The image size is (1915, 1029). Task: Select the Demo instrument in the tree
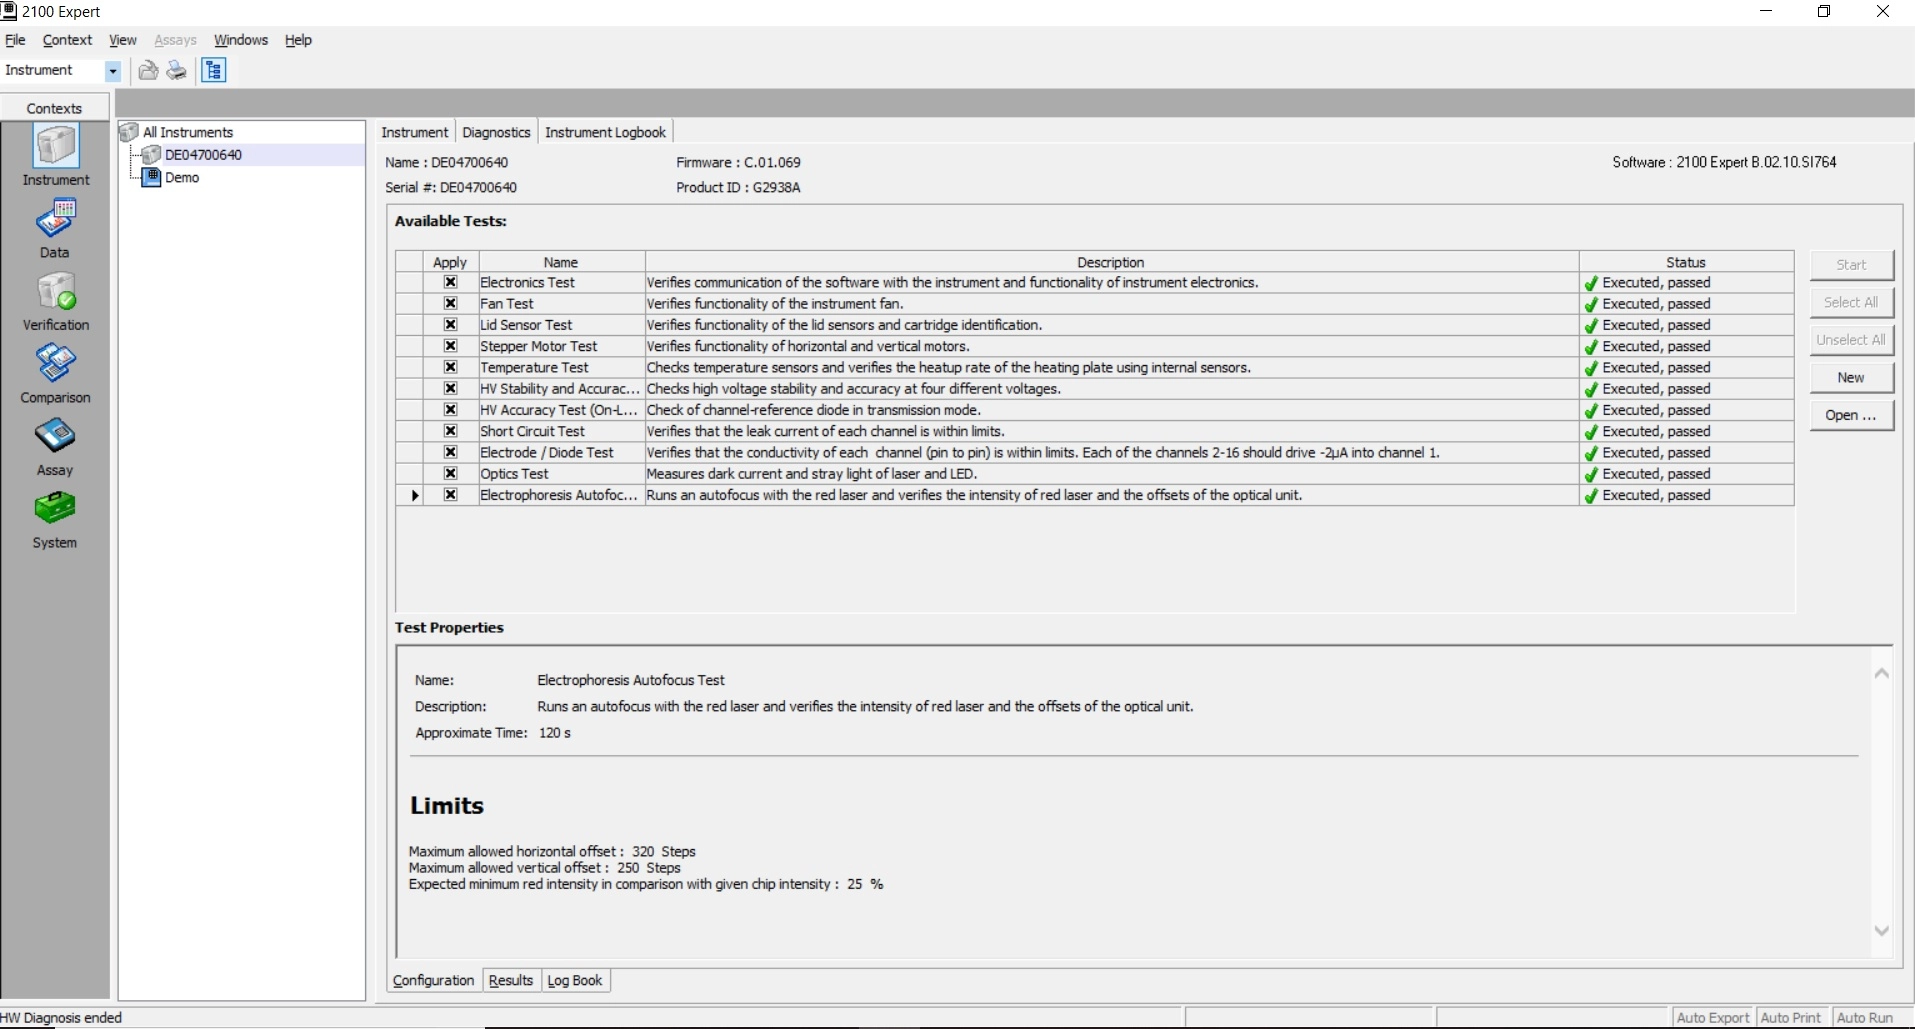tap(182, 178)
